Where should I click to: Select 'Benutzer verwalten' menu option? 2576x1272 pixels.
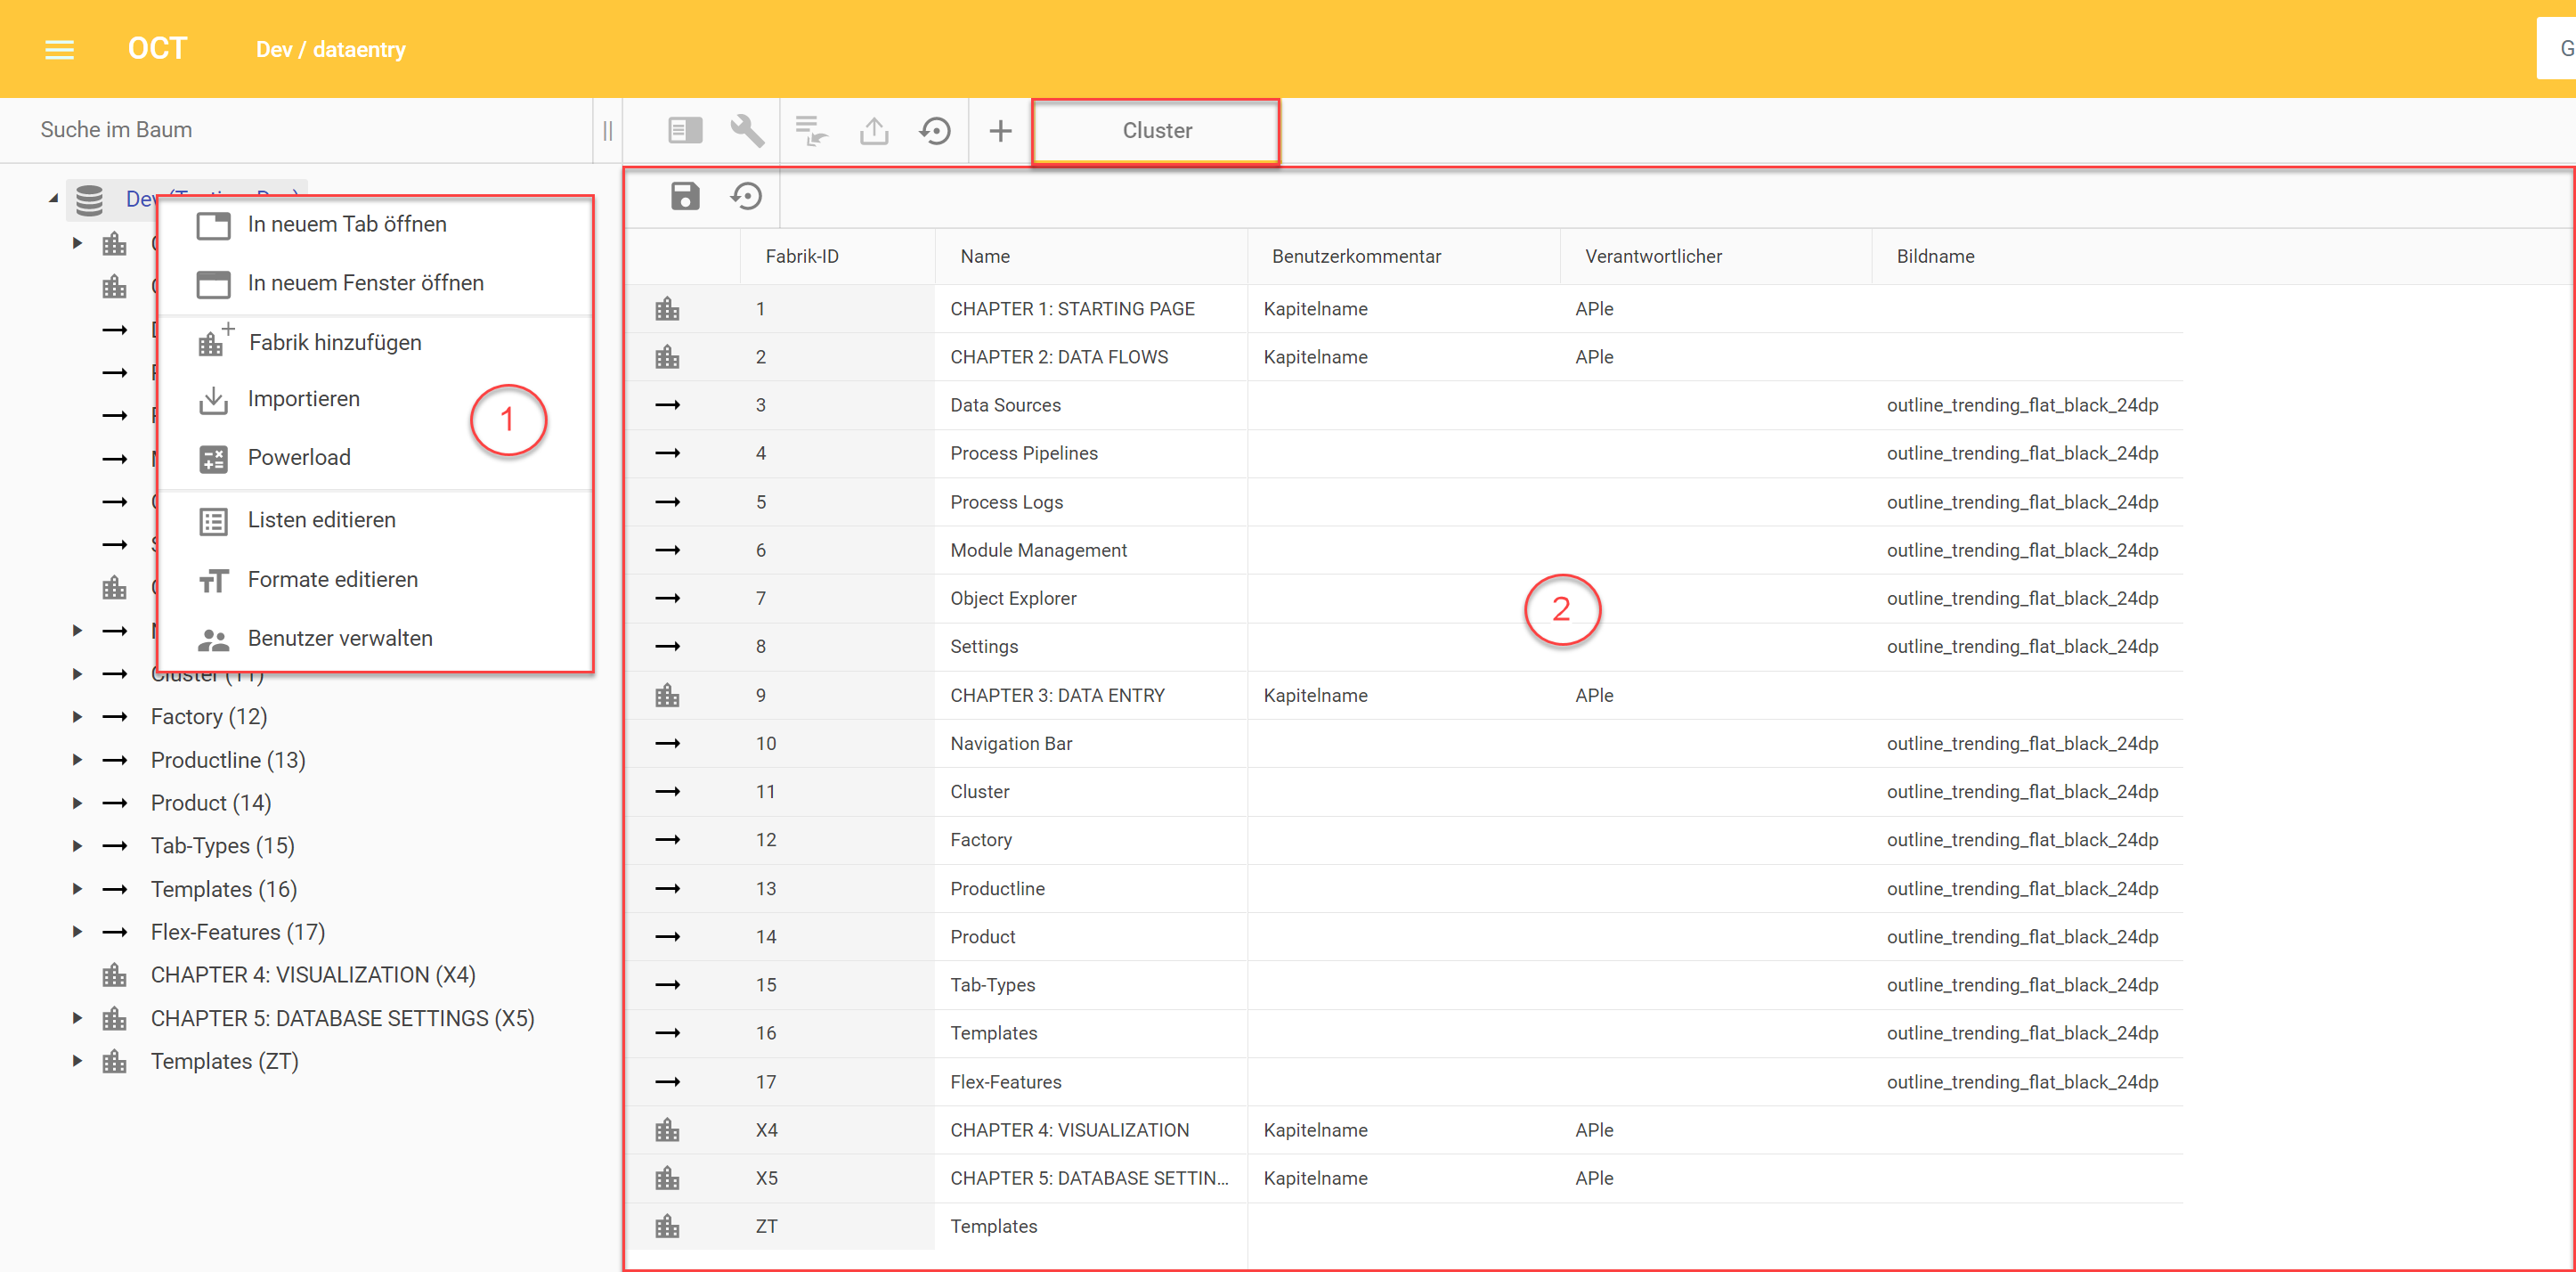click(x=339, y=638)
